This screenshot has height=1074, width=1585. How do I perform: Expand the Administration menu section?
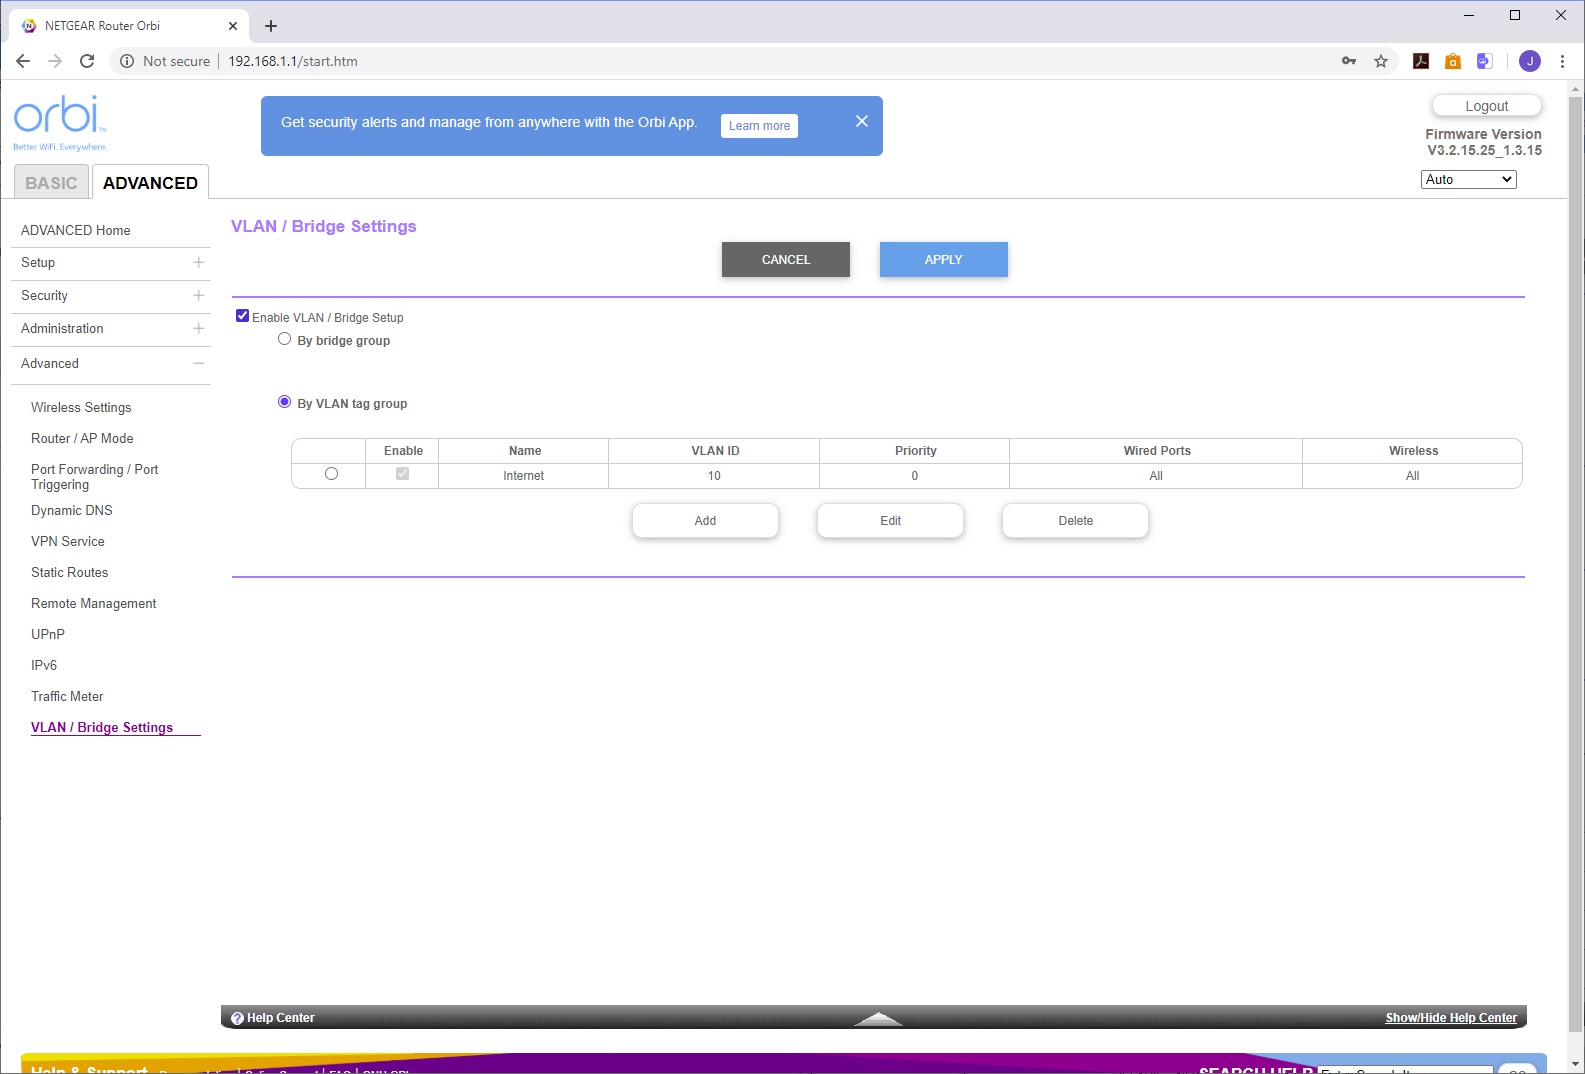click(x=199, y=328)
